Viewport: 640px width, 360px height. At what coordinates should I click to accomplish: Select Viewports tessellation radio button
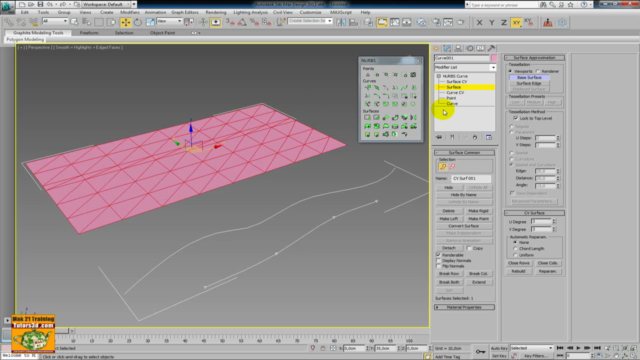[x=511, y=71]
